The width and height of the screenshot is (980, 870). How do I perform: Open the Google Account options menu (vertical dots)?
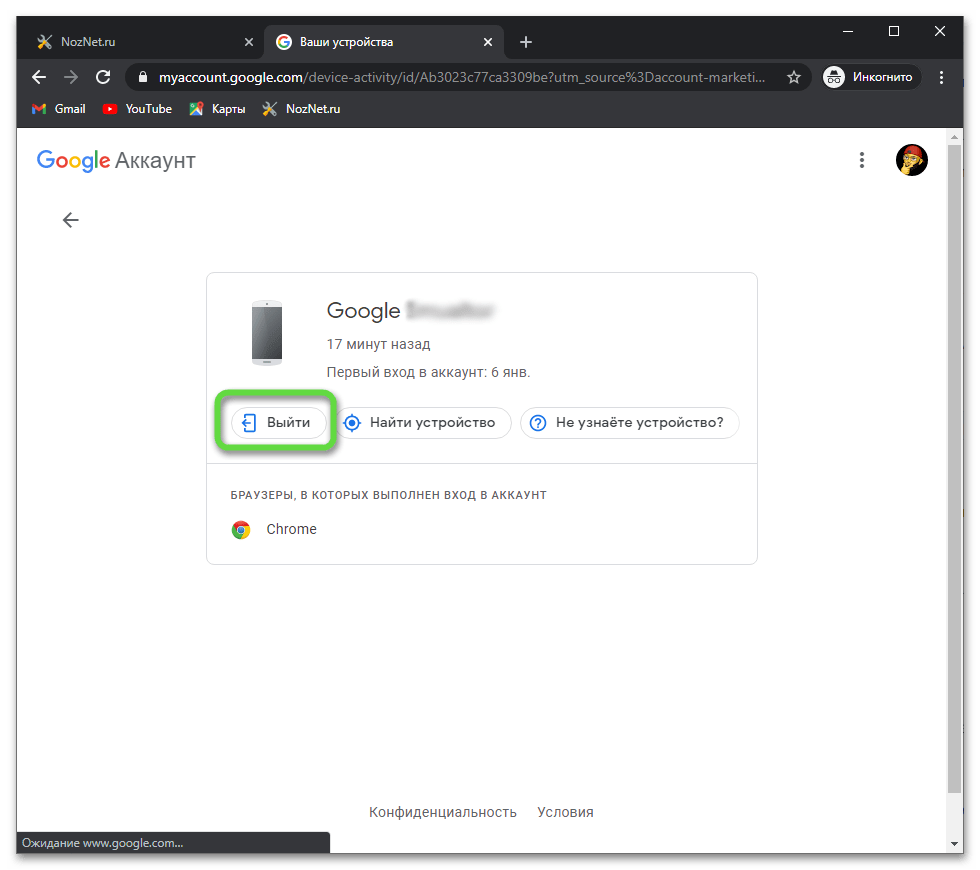pyautogui.click(x=862, y=160)
